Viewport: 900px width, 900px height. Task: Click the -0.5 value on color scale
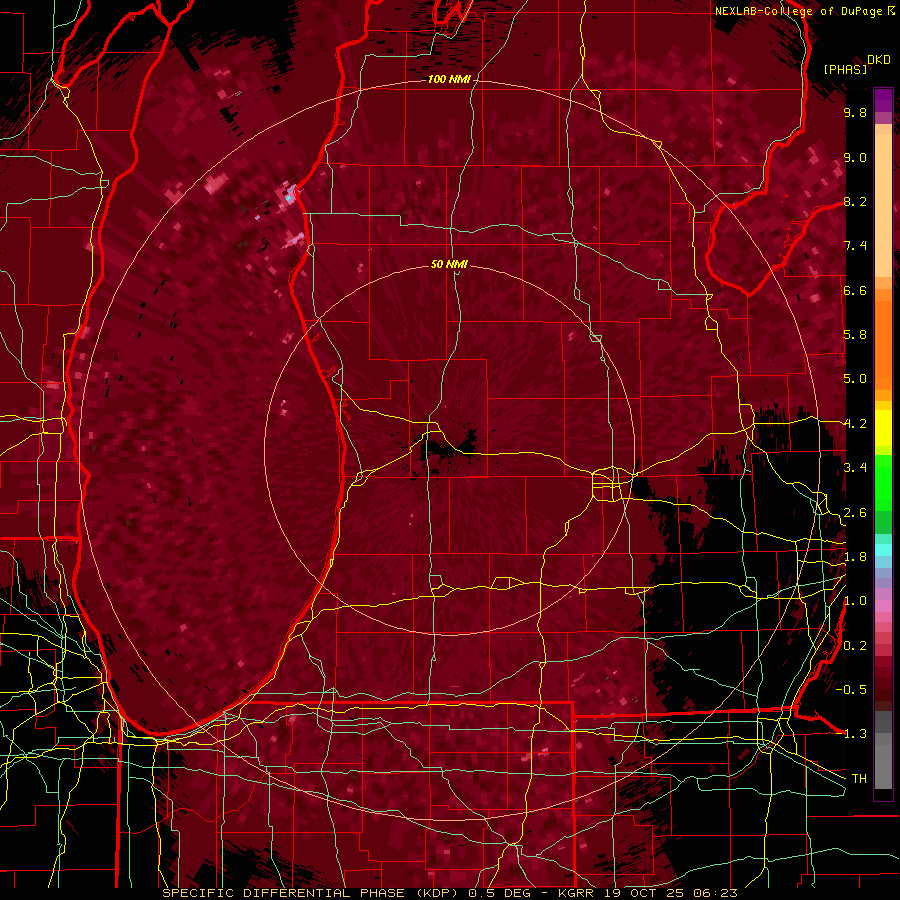[851, 690]
